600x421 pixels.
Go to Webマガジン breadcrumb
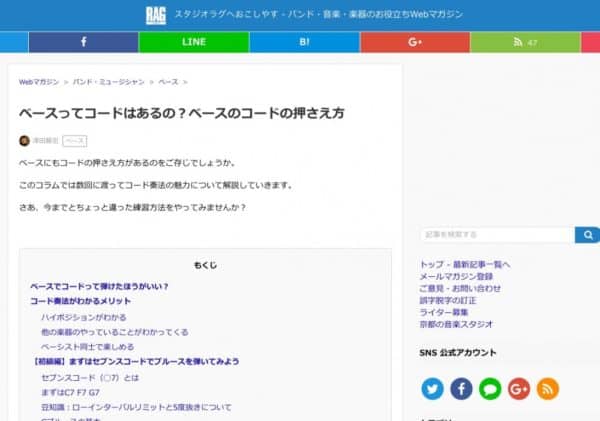[x=39, y=82]
